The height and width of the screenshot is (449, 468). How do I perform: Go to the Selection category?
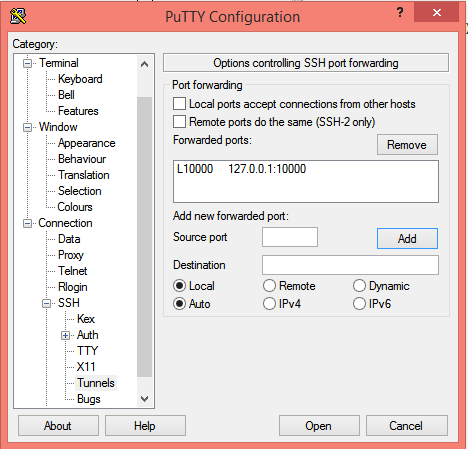coord(80,191)
